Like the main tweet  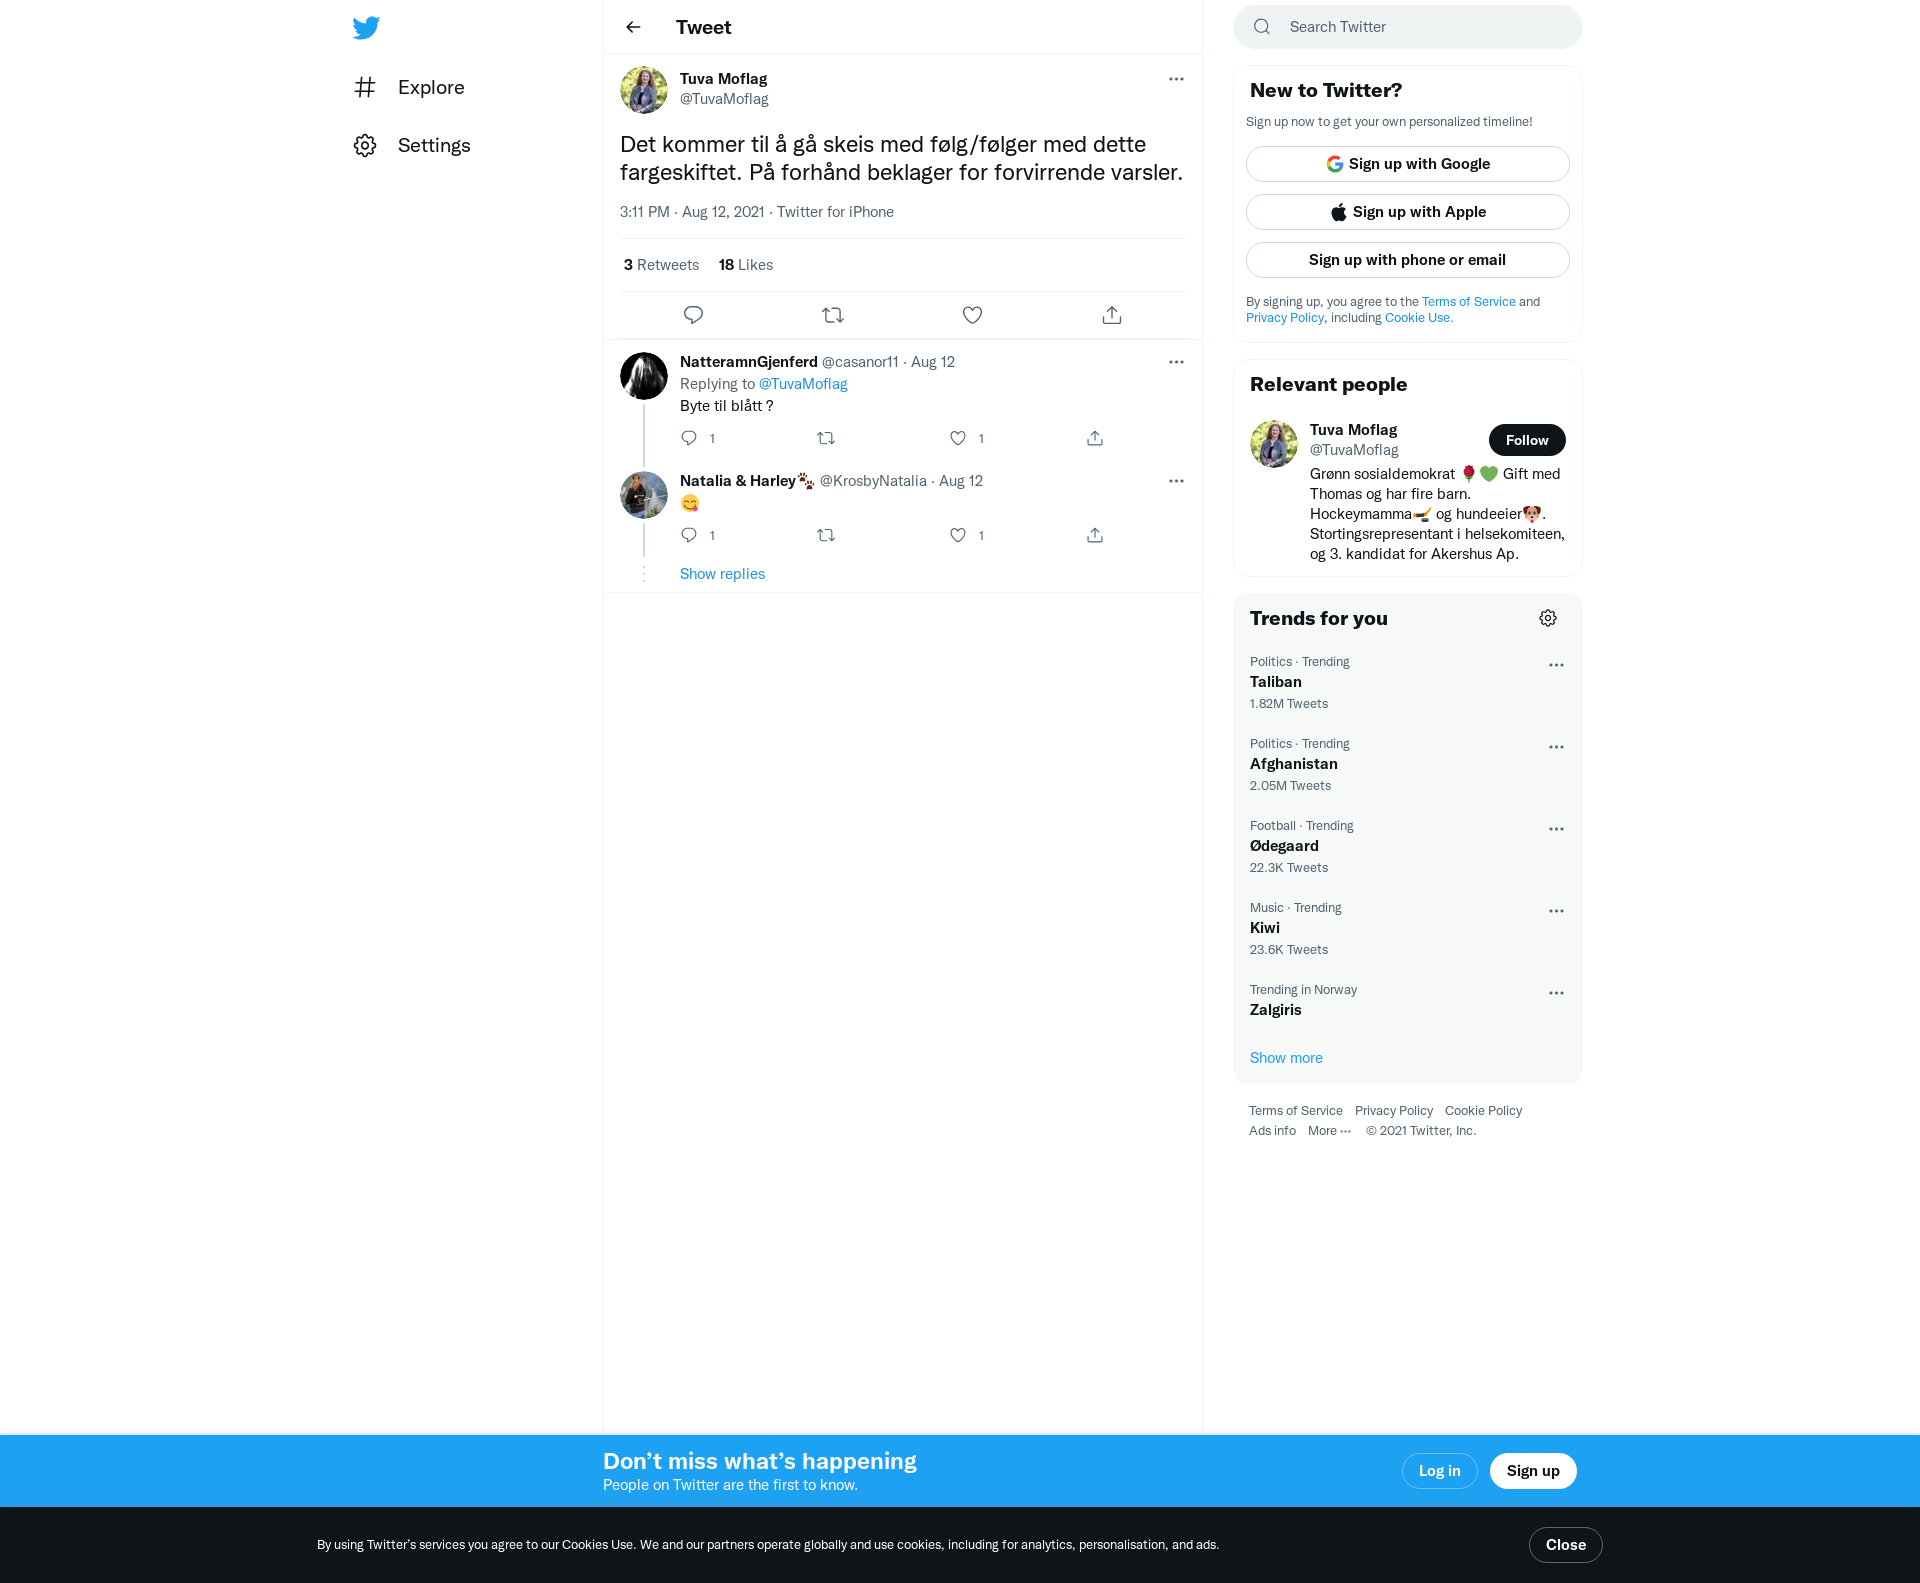972,315
